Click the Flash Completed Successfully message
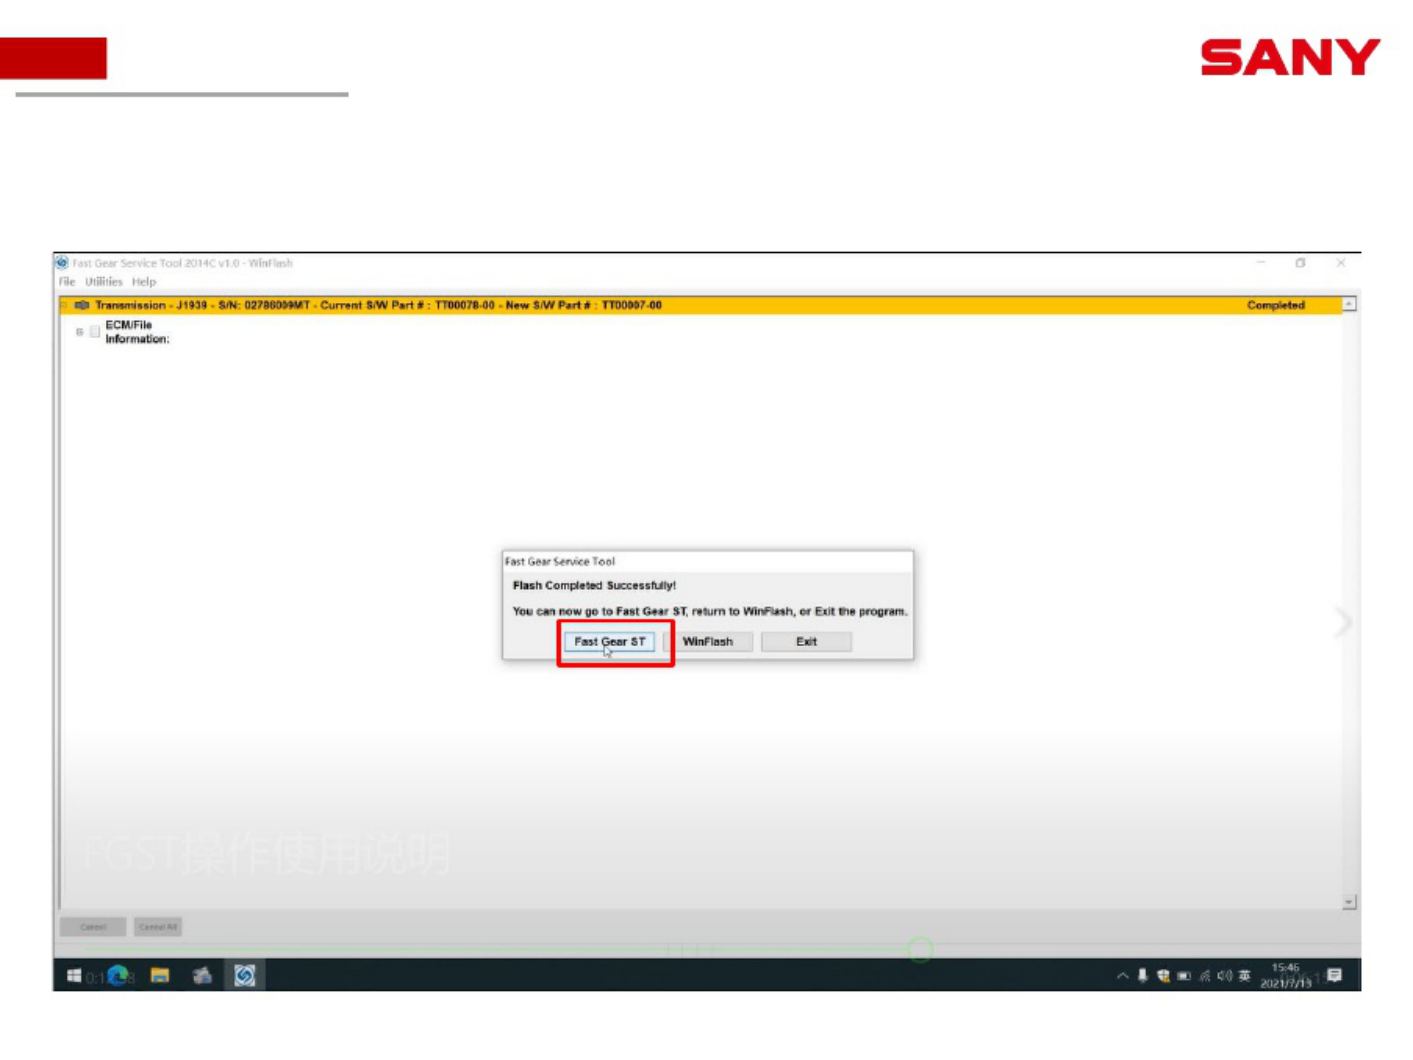This screenshot has width=1413, height=1060. (x=594, y=586)
